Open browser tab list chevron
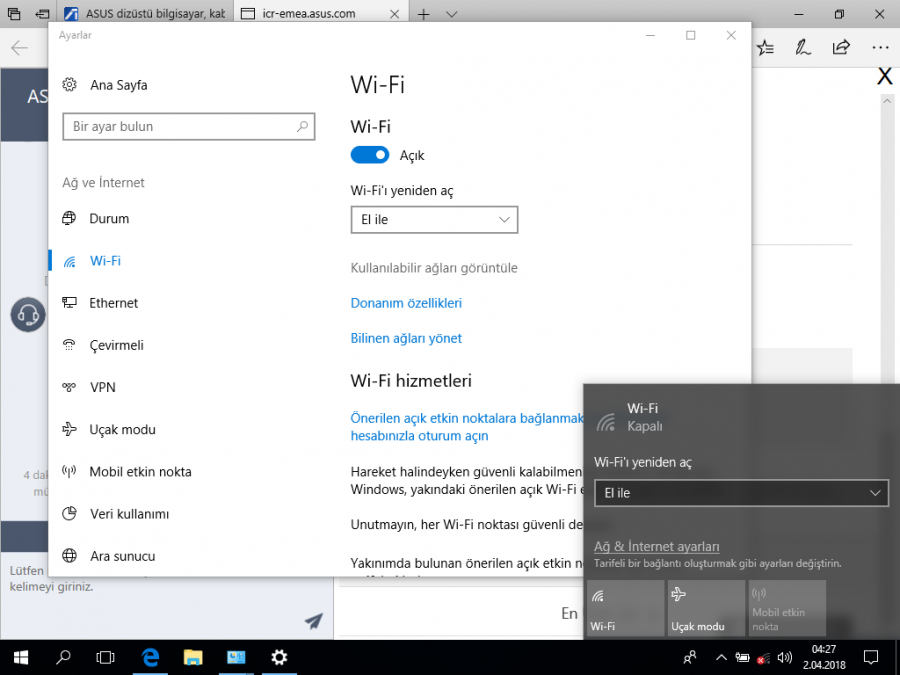The height and width of the screenshot is (675, 900). (x=451, y=14)
